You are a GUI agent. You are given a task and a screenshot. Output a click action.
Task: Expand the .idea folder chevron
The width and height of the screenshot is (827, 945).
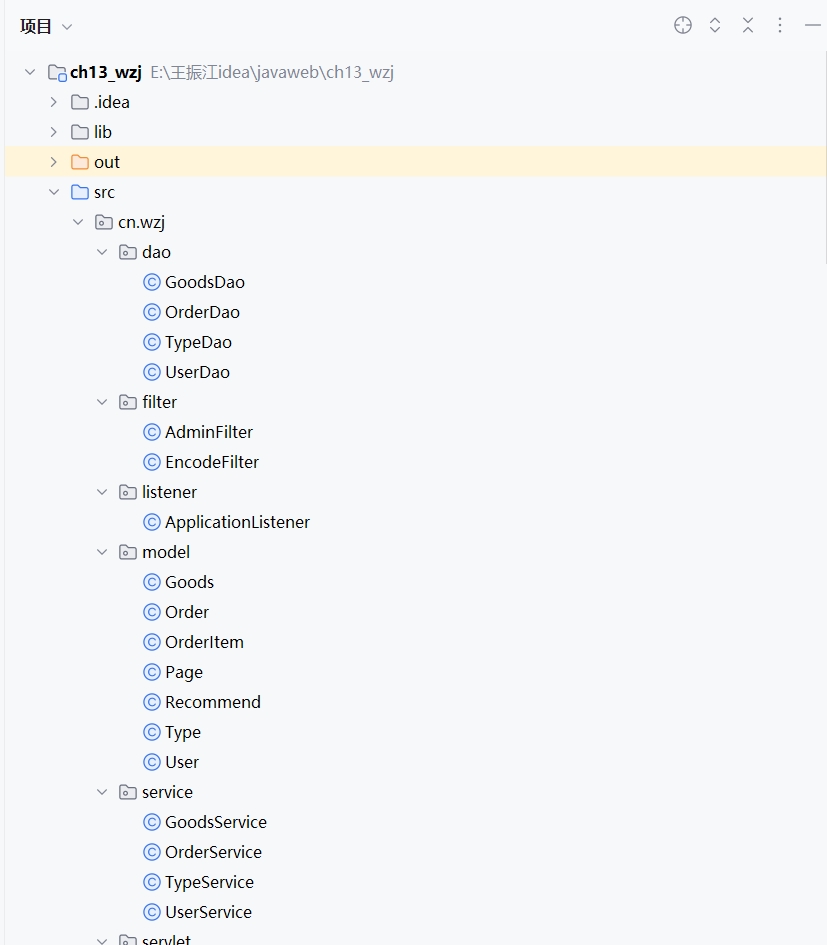point(54,102)
